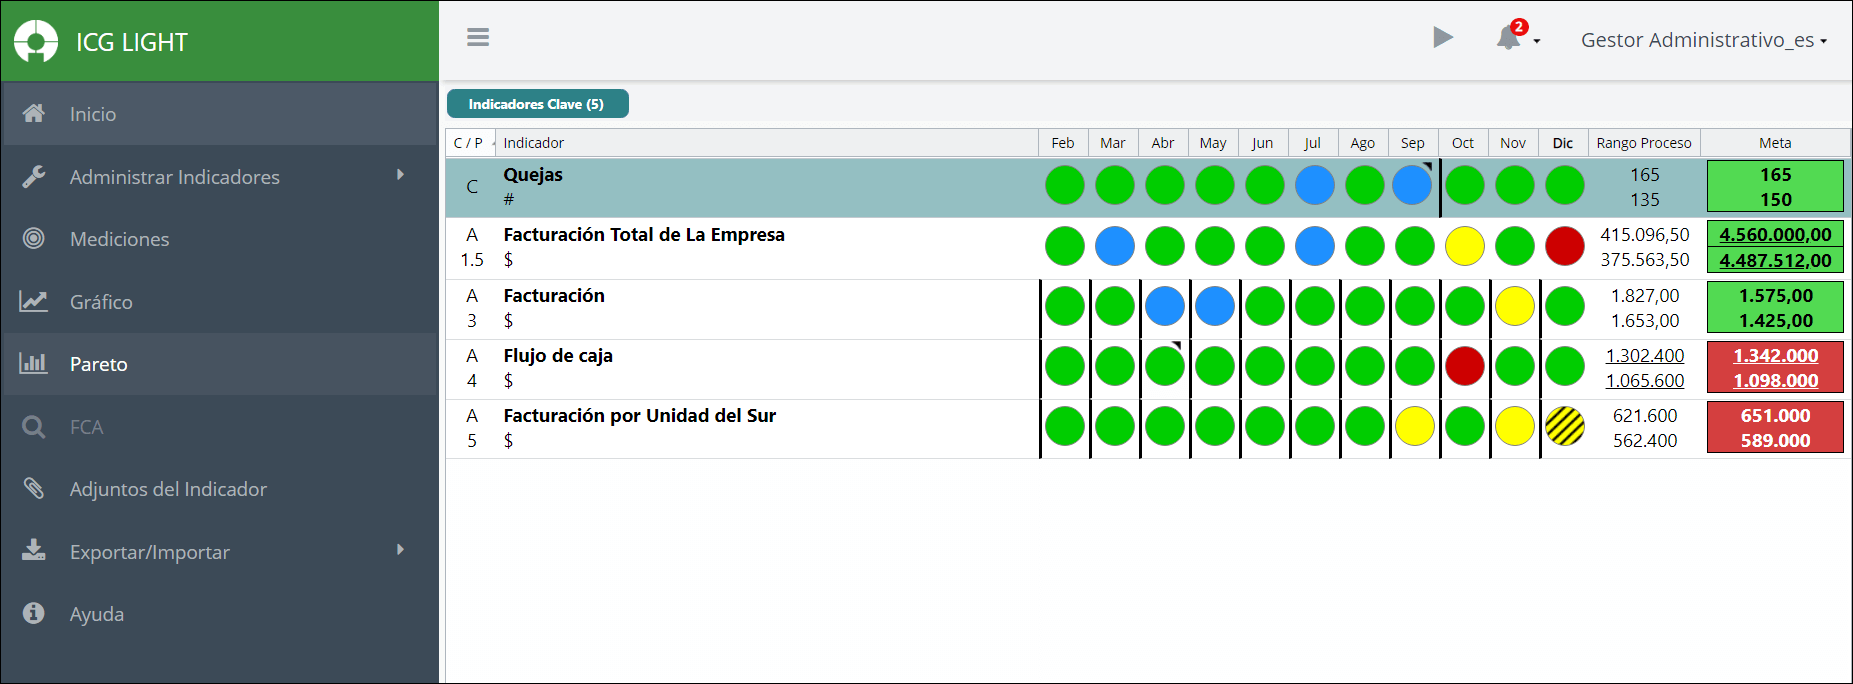Click the Inicio home icon

tap(34, 113)
